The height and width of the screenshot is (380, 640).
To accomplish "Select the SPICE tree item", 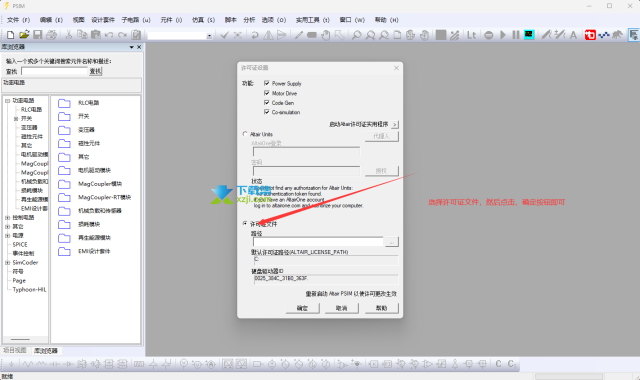I will point(20,244).
